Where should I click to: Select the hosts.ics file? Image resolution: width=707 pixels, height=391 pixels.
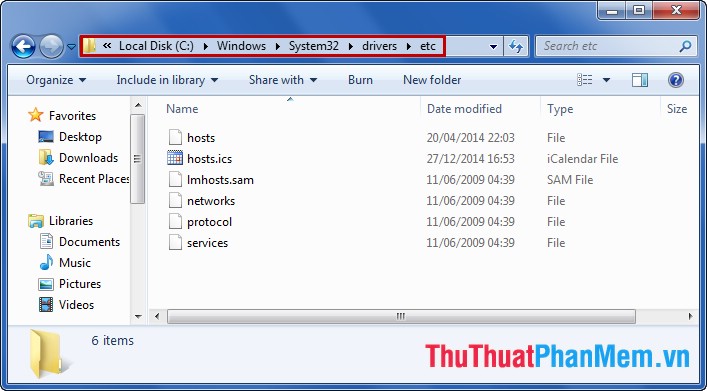pyautogui.click(x=209, y=159)
